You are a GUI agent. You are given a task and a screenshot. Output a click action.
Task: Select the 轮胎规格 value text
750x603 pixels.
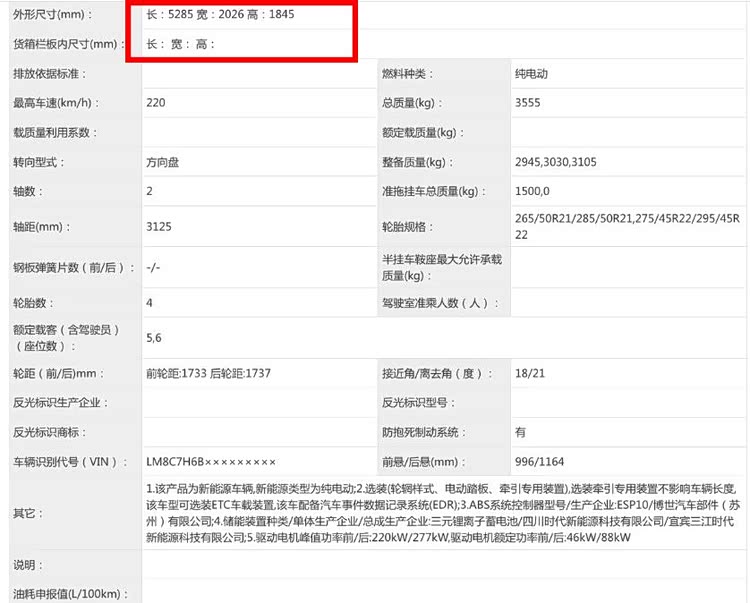(x=626, y=226)
